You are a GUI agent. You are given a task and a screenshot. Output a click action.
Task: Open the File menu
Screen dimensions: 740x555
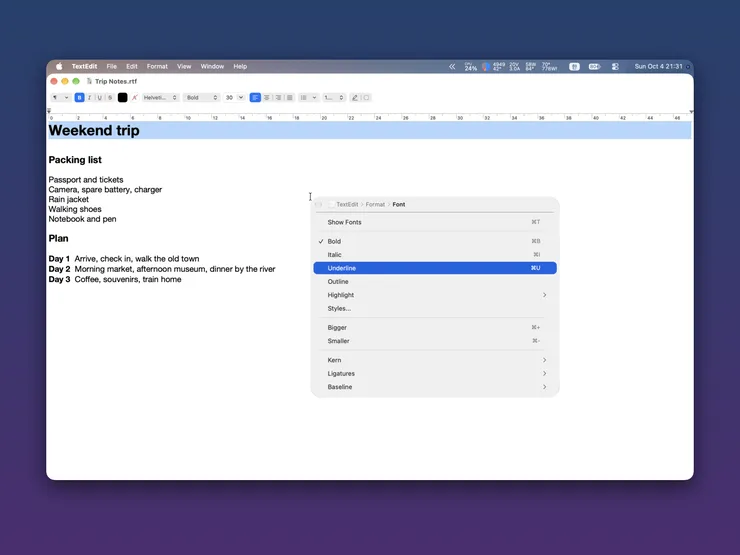coord(111,67)
